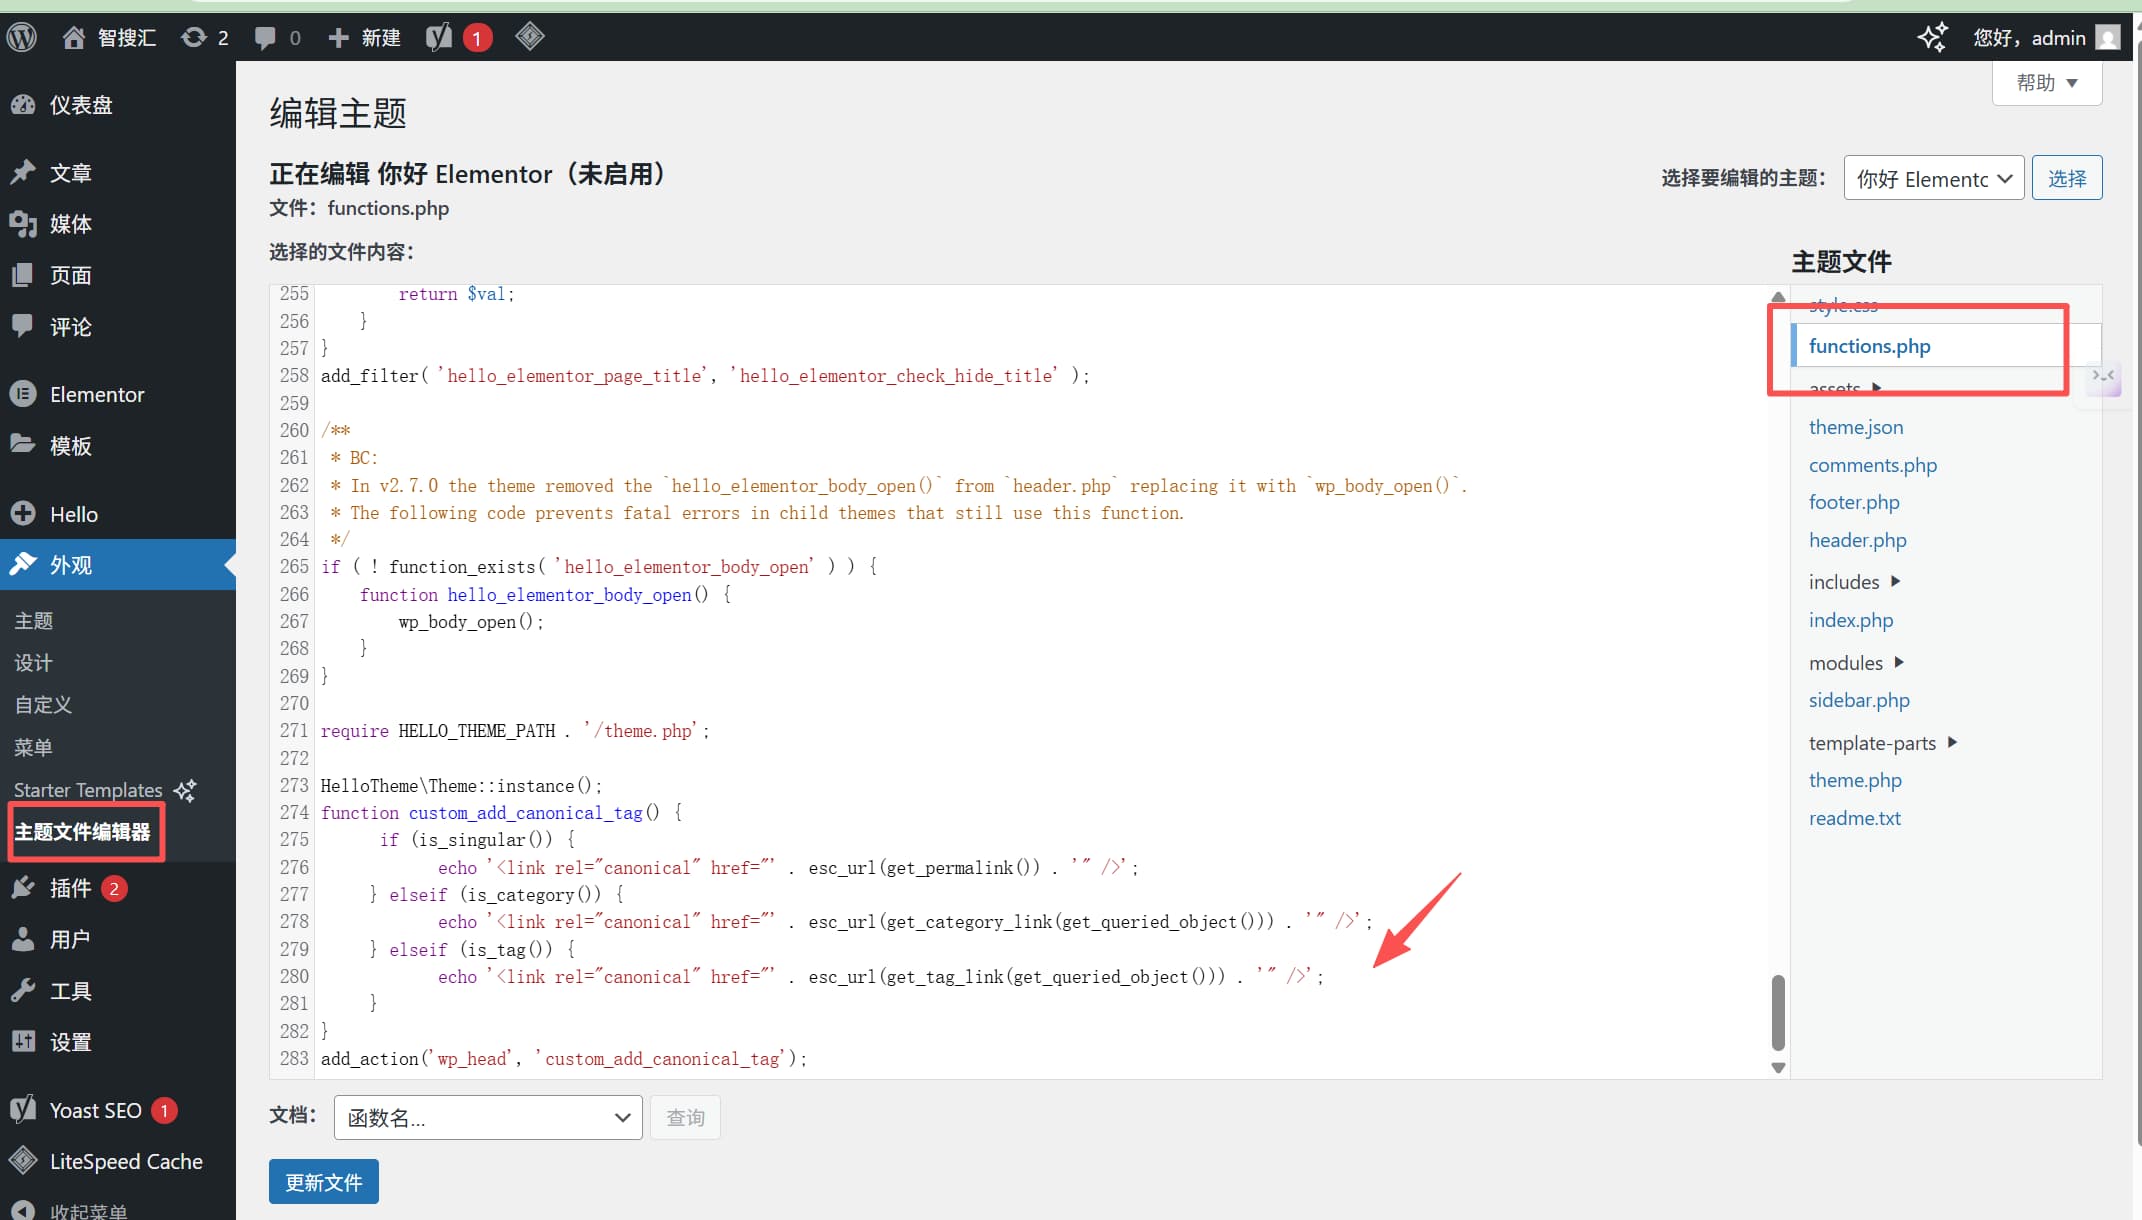Click the code editor vertical scrollbar thumb
Viewport: 2142px width, 1220px height.
point(1778,1013)
